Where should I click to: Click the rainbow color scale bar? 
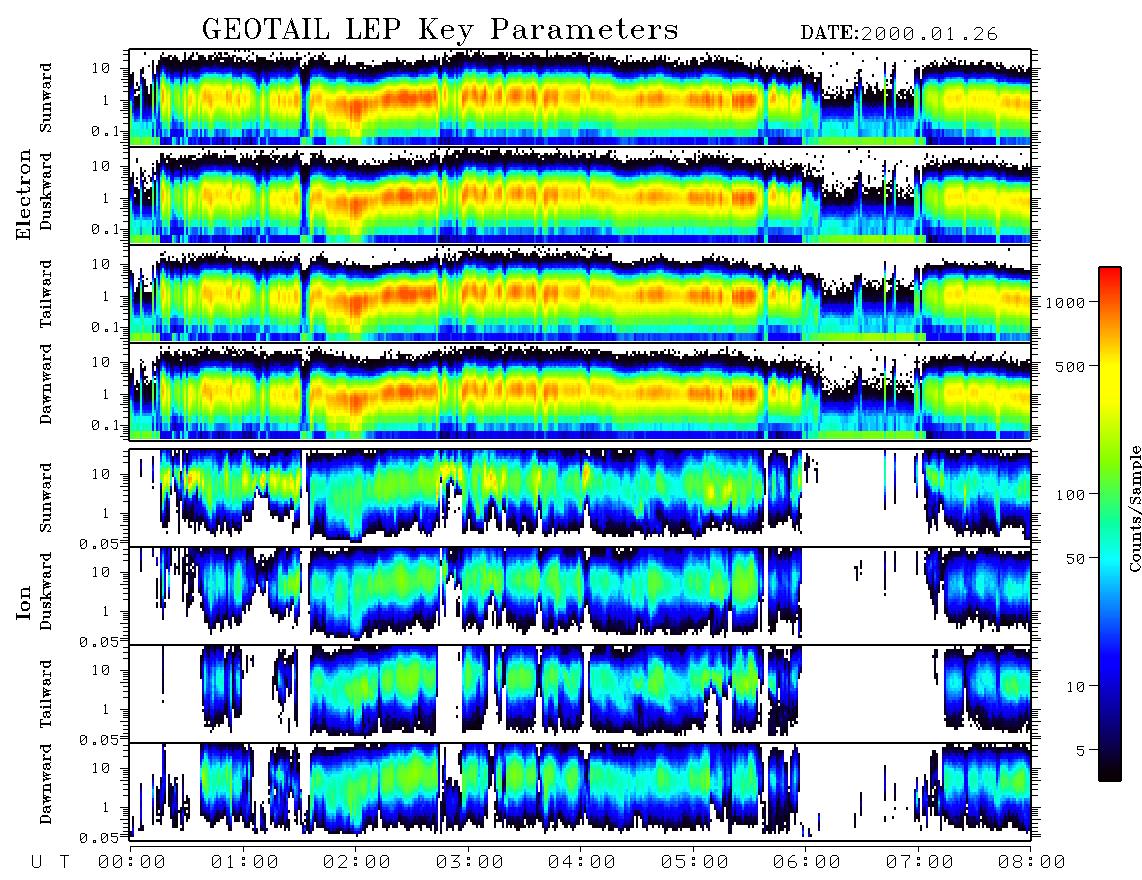tap(1110, 524)
